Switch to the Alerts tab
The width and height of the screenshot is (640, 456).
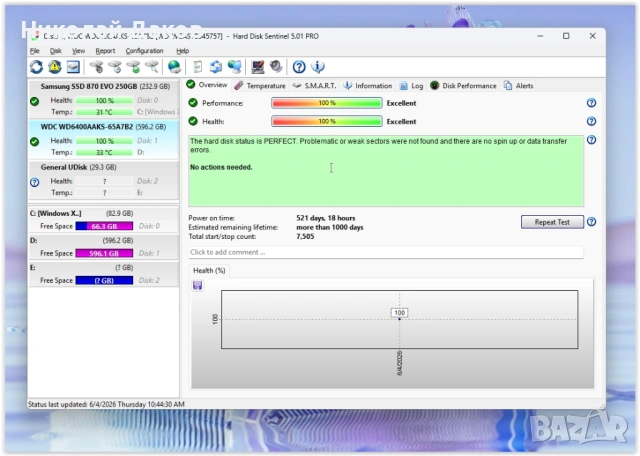tap(519, 86)
